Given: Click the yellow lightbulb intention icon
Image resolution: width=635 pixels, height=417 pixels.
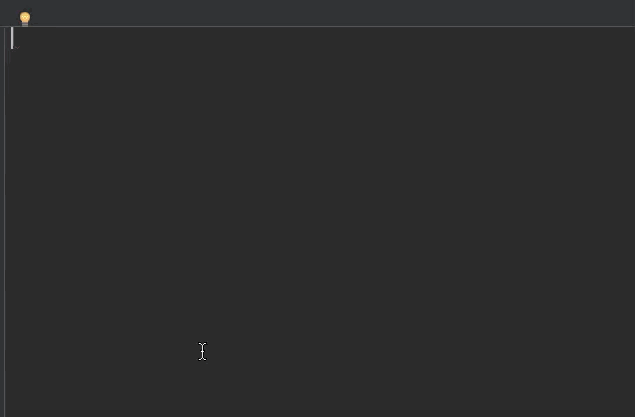Looking at the screenshot, I should pos(25,19).
